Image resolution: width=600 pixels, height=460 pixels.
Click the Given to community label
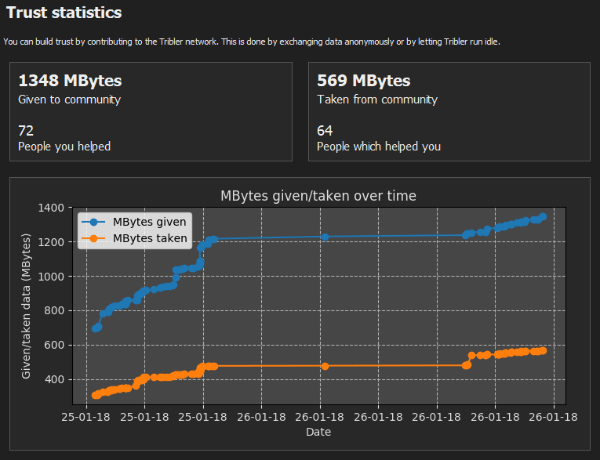(x=70, y=100)
